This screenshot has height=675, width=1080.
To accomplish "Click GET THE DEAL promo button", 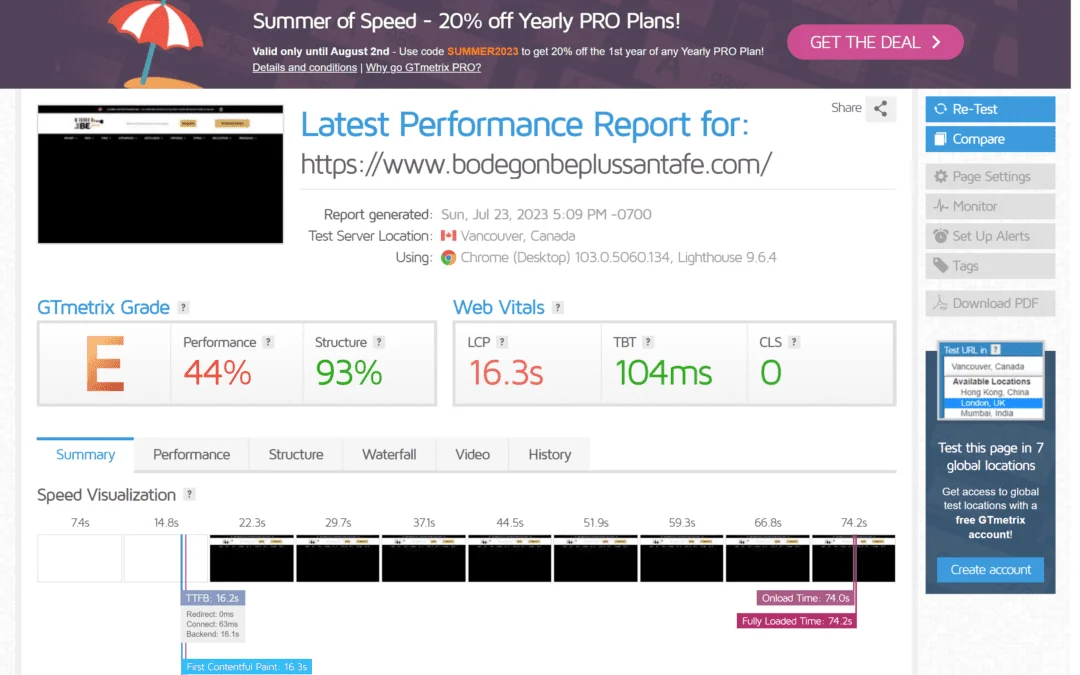I will [875, 42].
